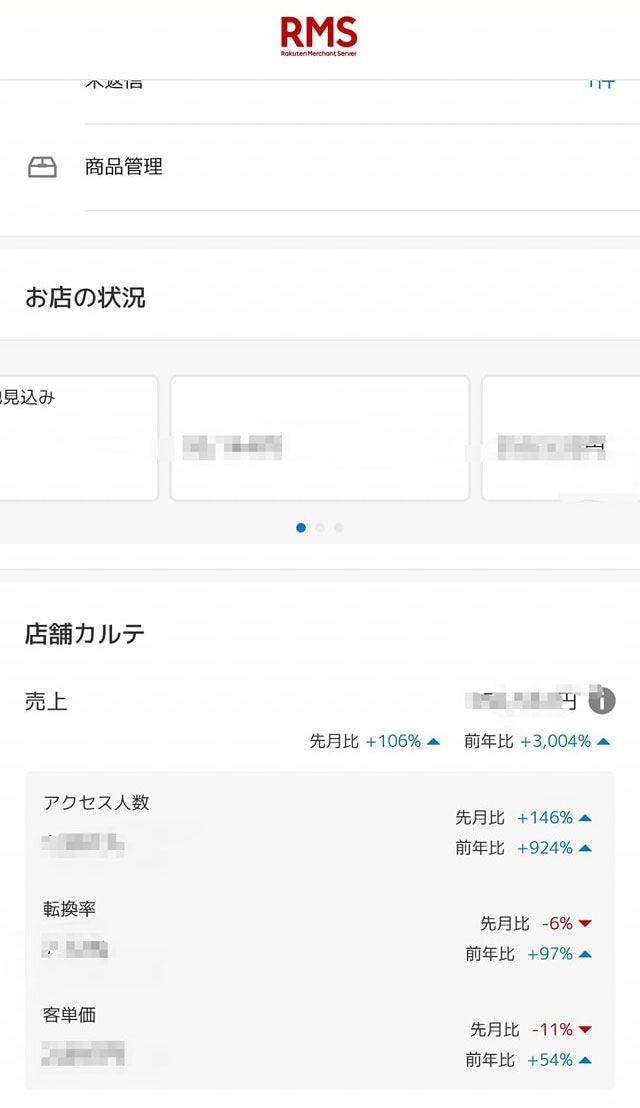Open the info icon next to 売上
The height and width of the screenshot is (1108, 640).
pos(601,701)
